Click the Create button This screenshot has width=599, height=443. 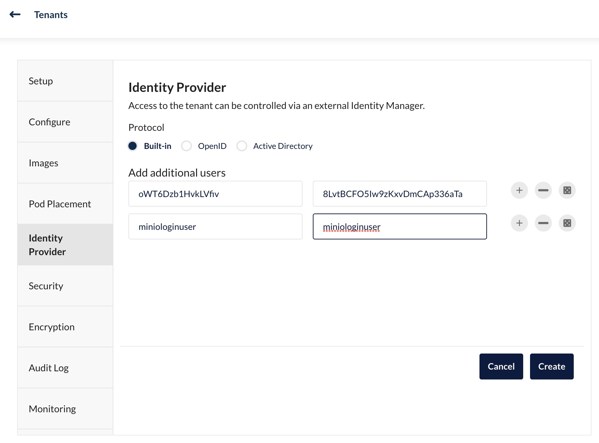pos(552,367)
